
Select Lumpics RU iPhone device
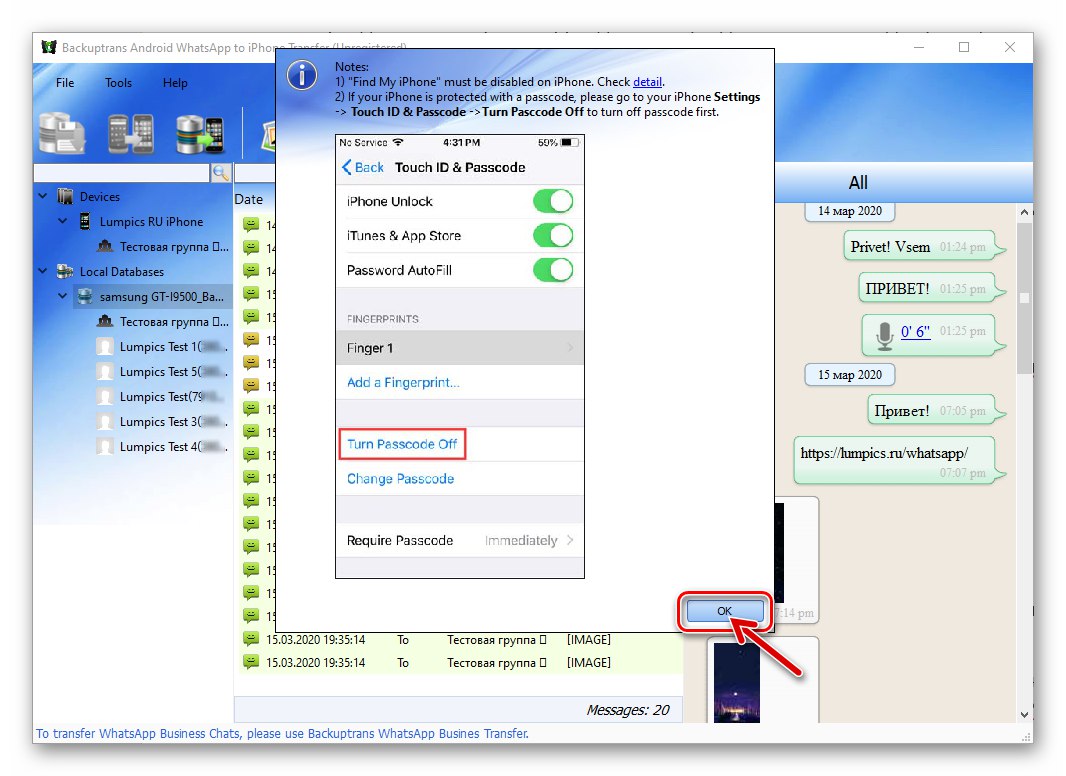pyautogui.click(x=151, y=222)
